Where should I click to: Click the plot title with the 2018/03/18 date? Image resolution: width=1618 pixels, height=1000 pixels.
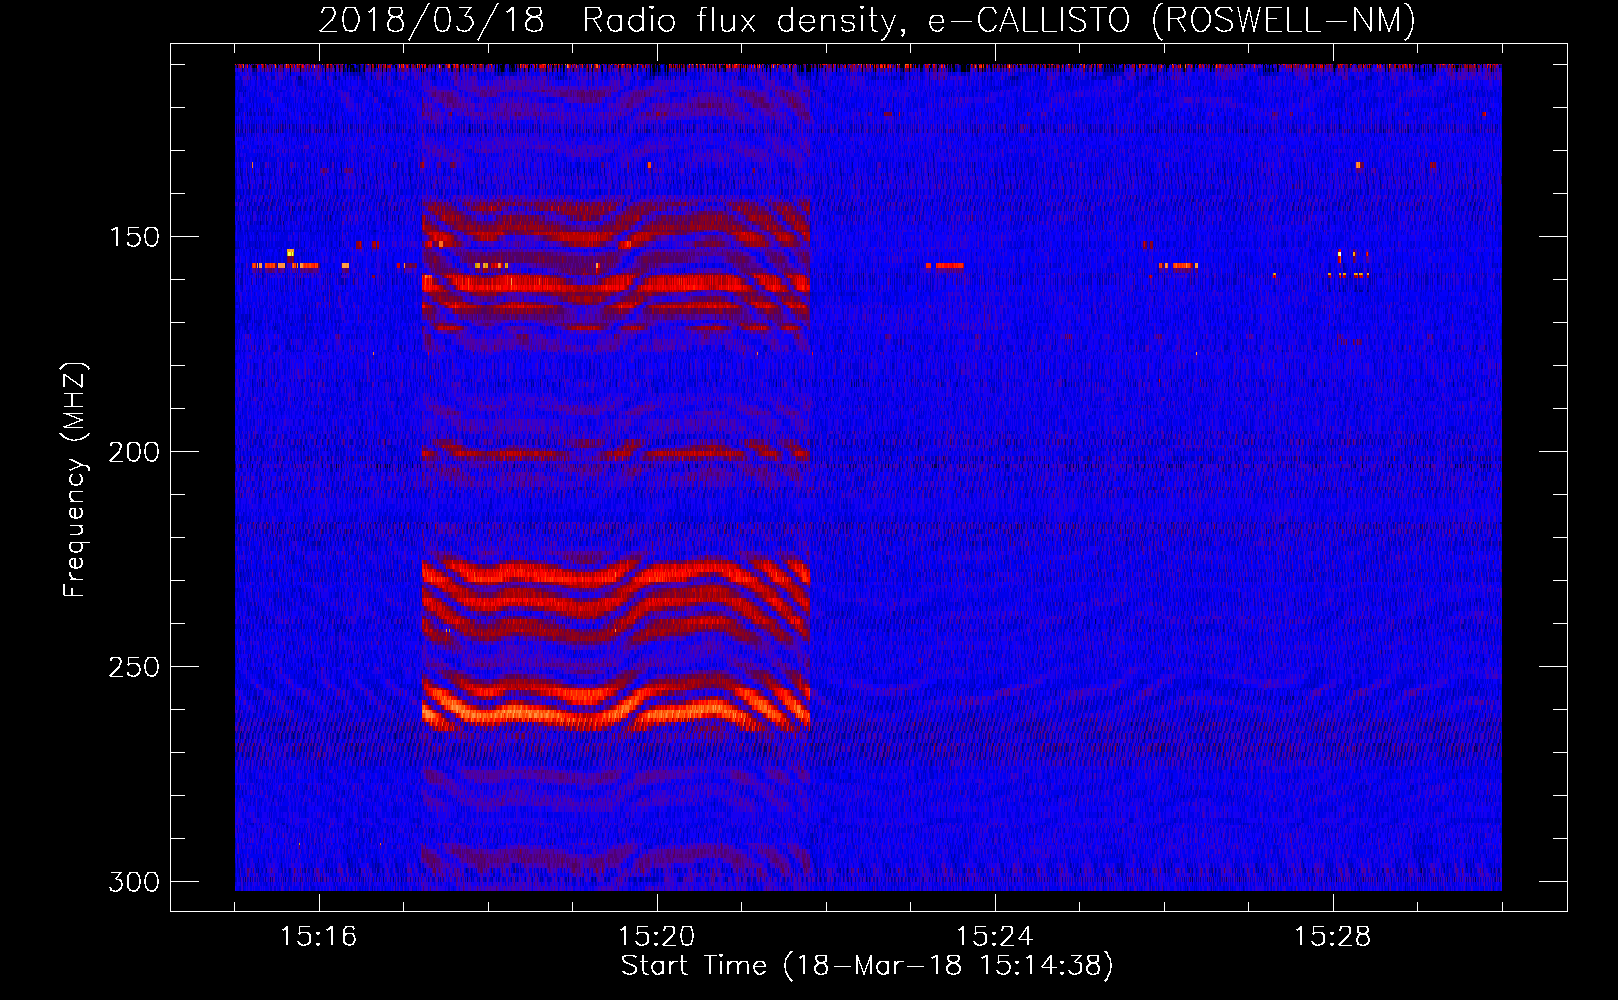pos(867,20)
